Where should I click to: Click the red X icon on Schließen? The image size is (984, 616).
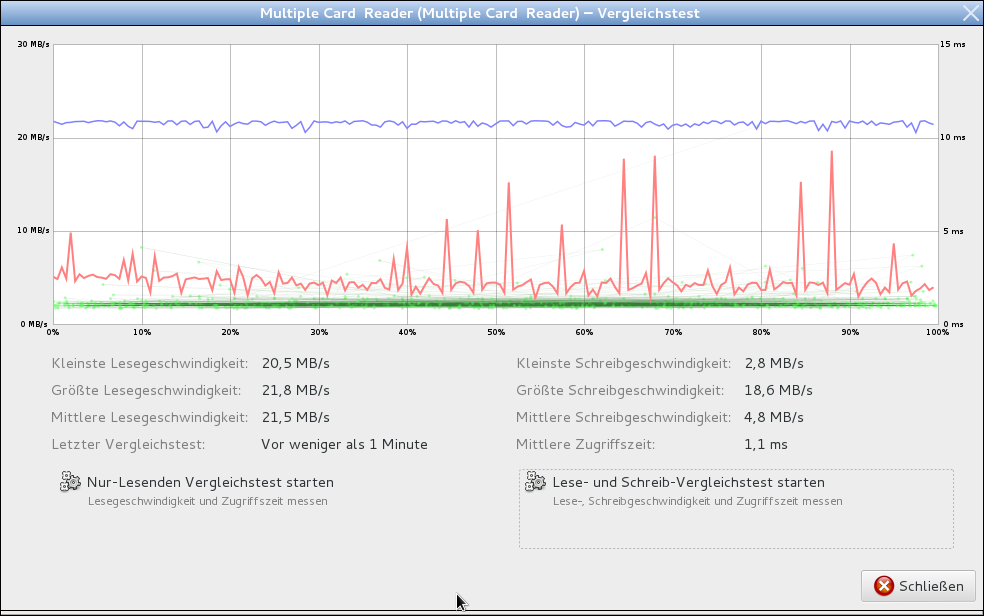point(884,586)
